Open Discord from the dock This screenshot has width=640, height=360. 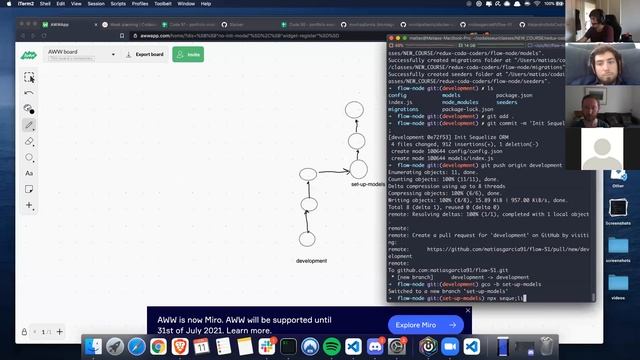(x=375, y=347)
